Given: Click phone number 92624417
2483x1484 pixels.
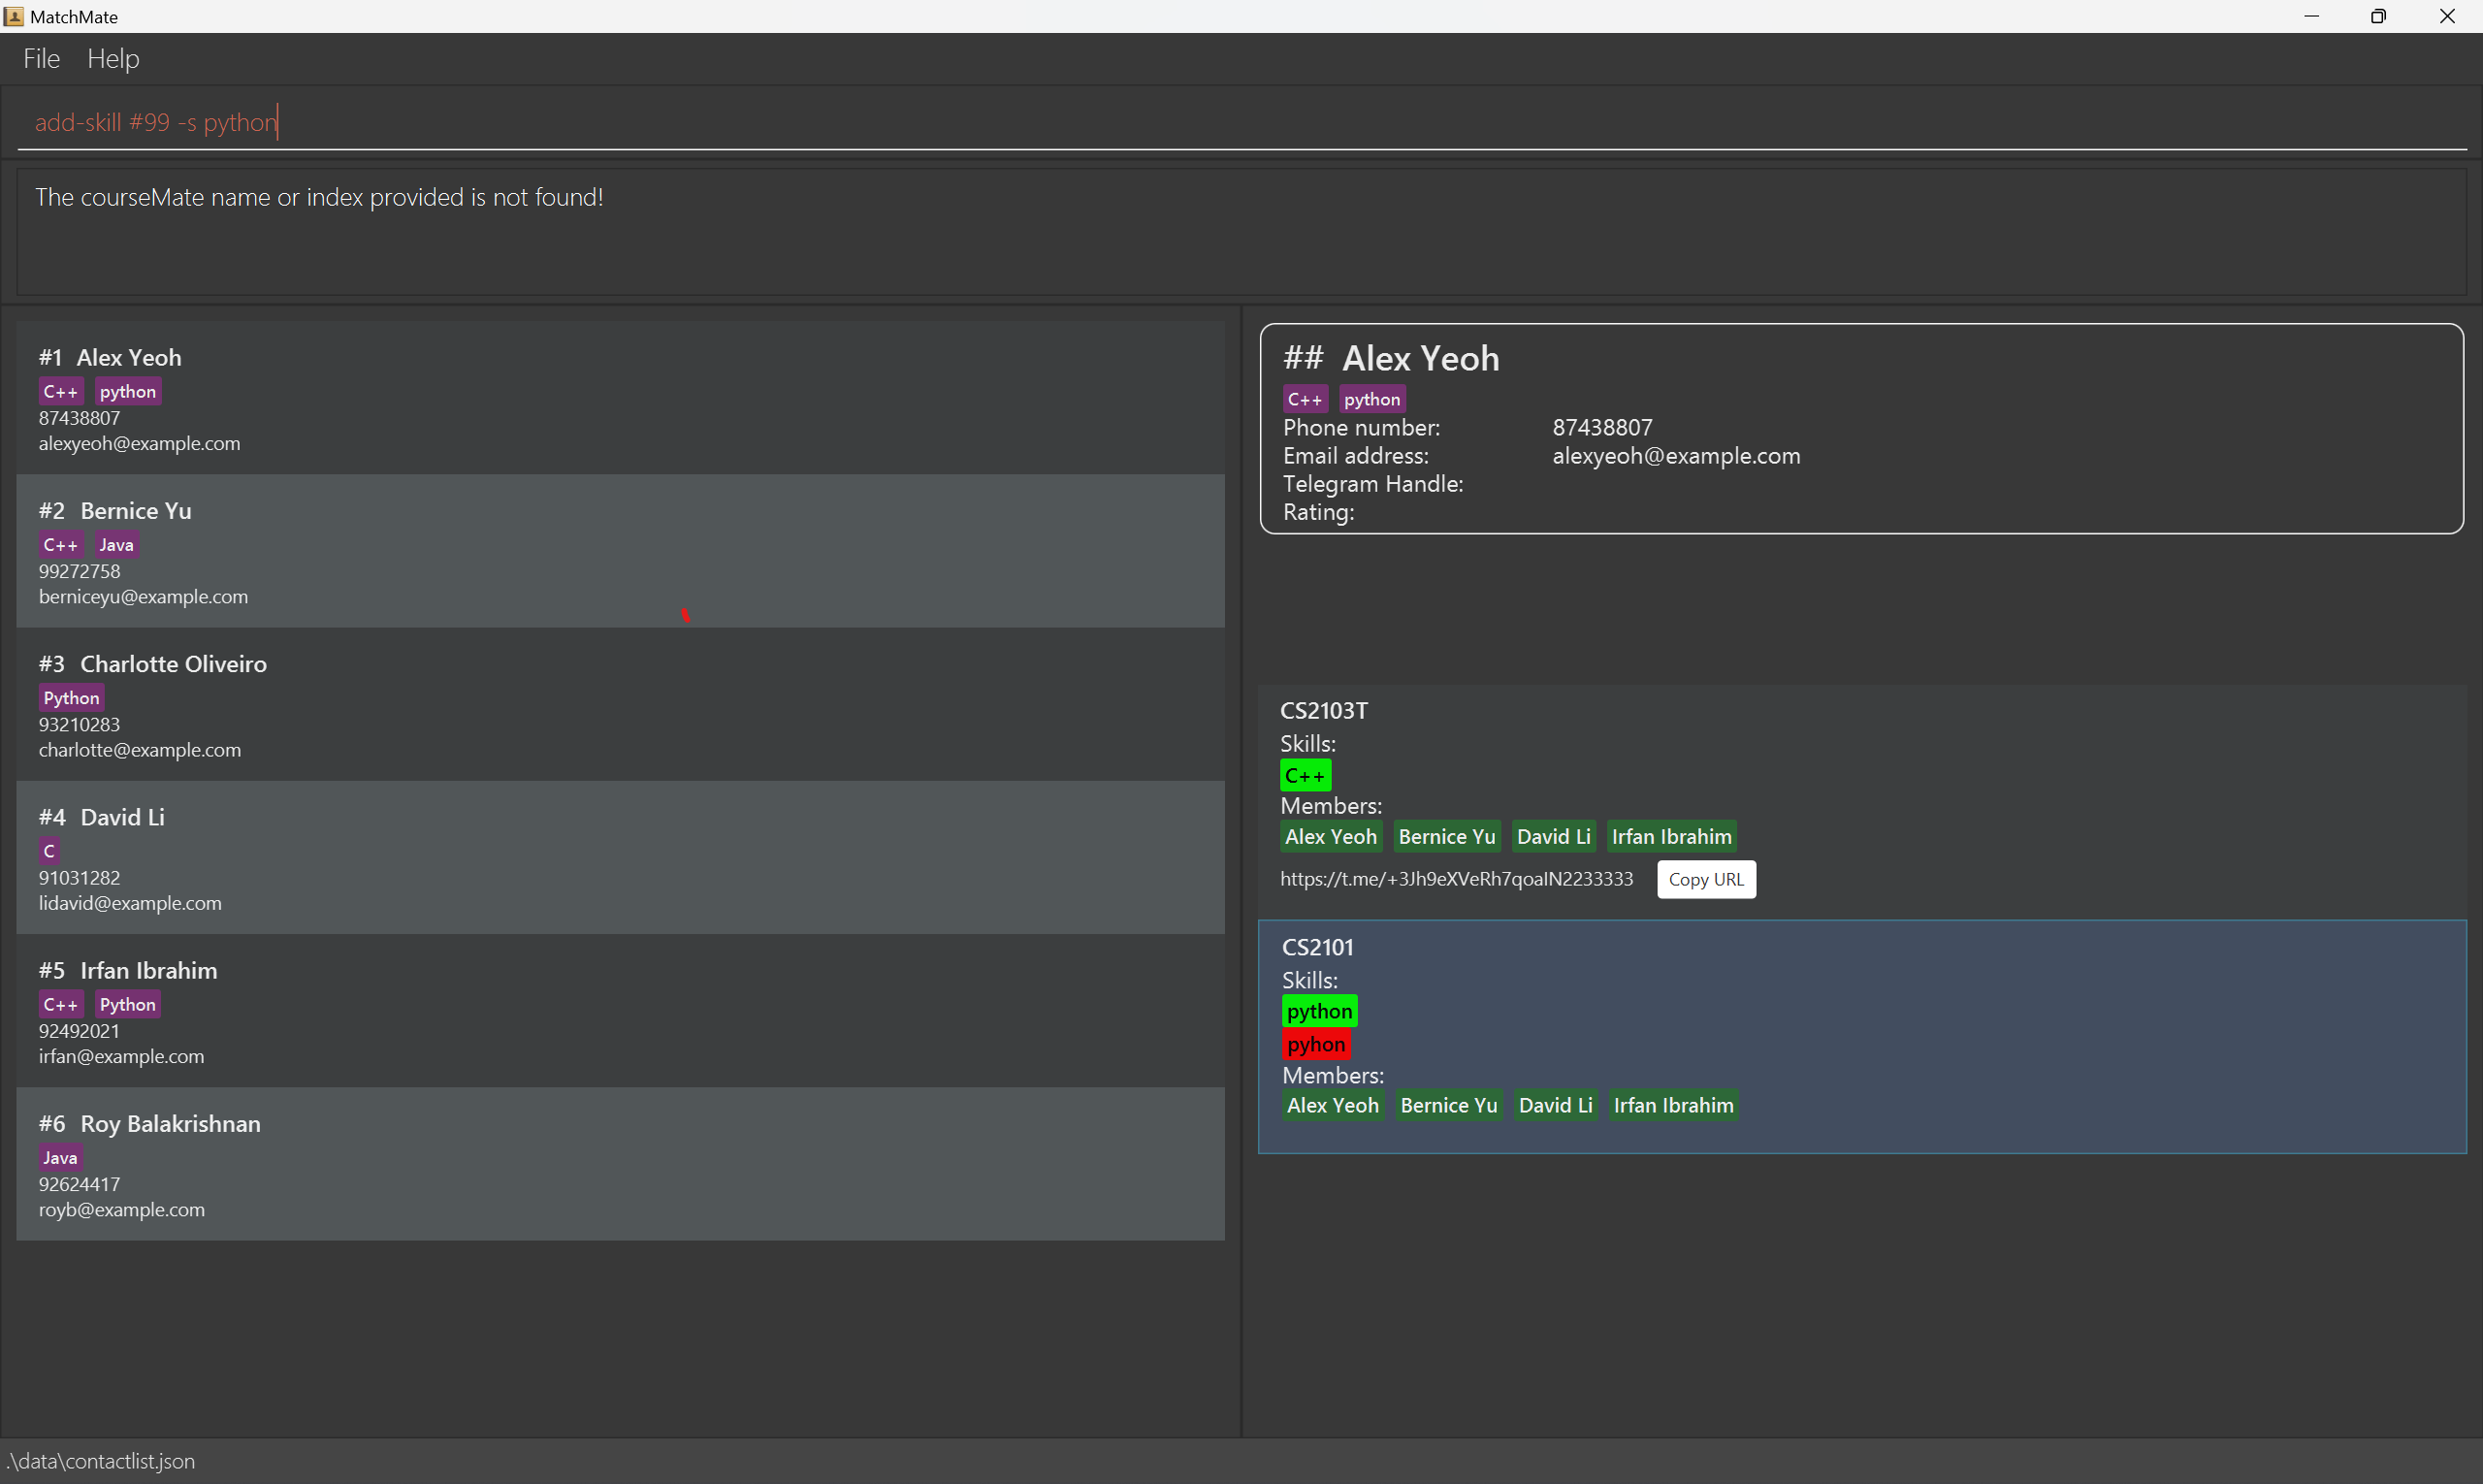Looking at the screenshot, I should 79,1184.
